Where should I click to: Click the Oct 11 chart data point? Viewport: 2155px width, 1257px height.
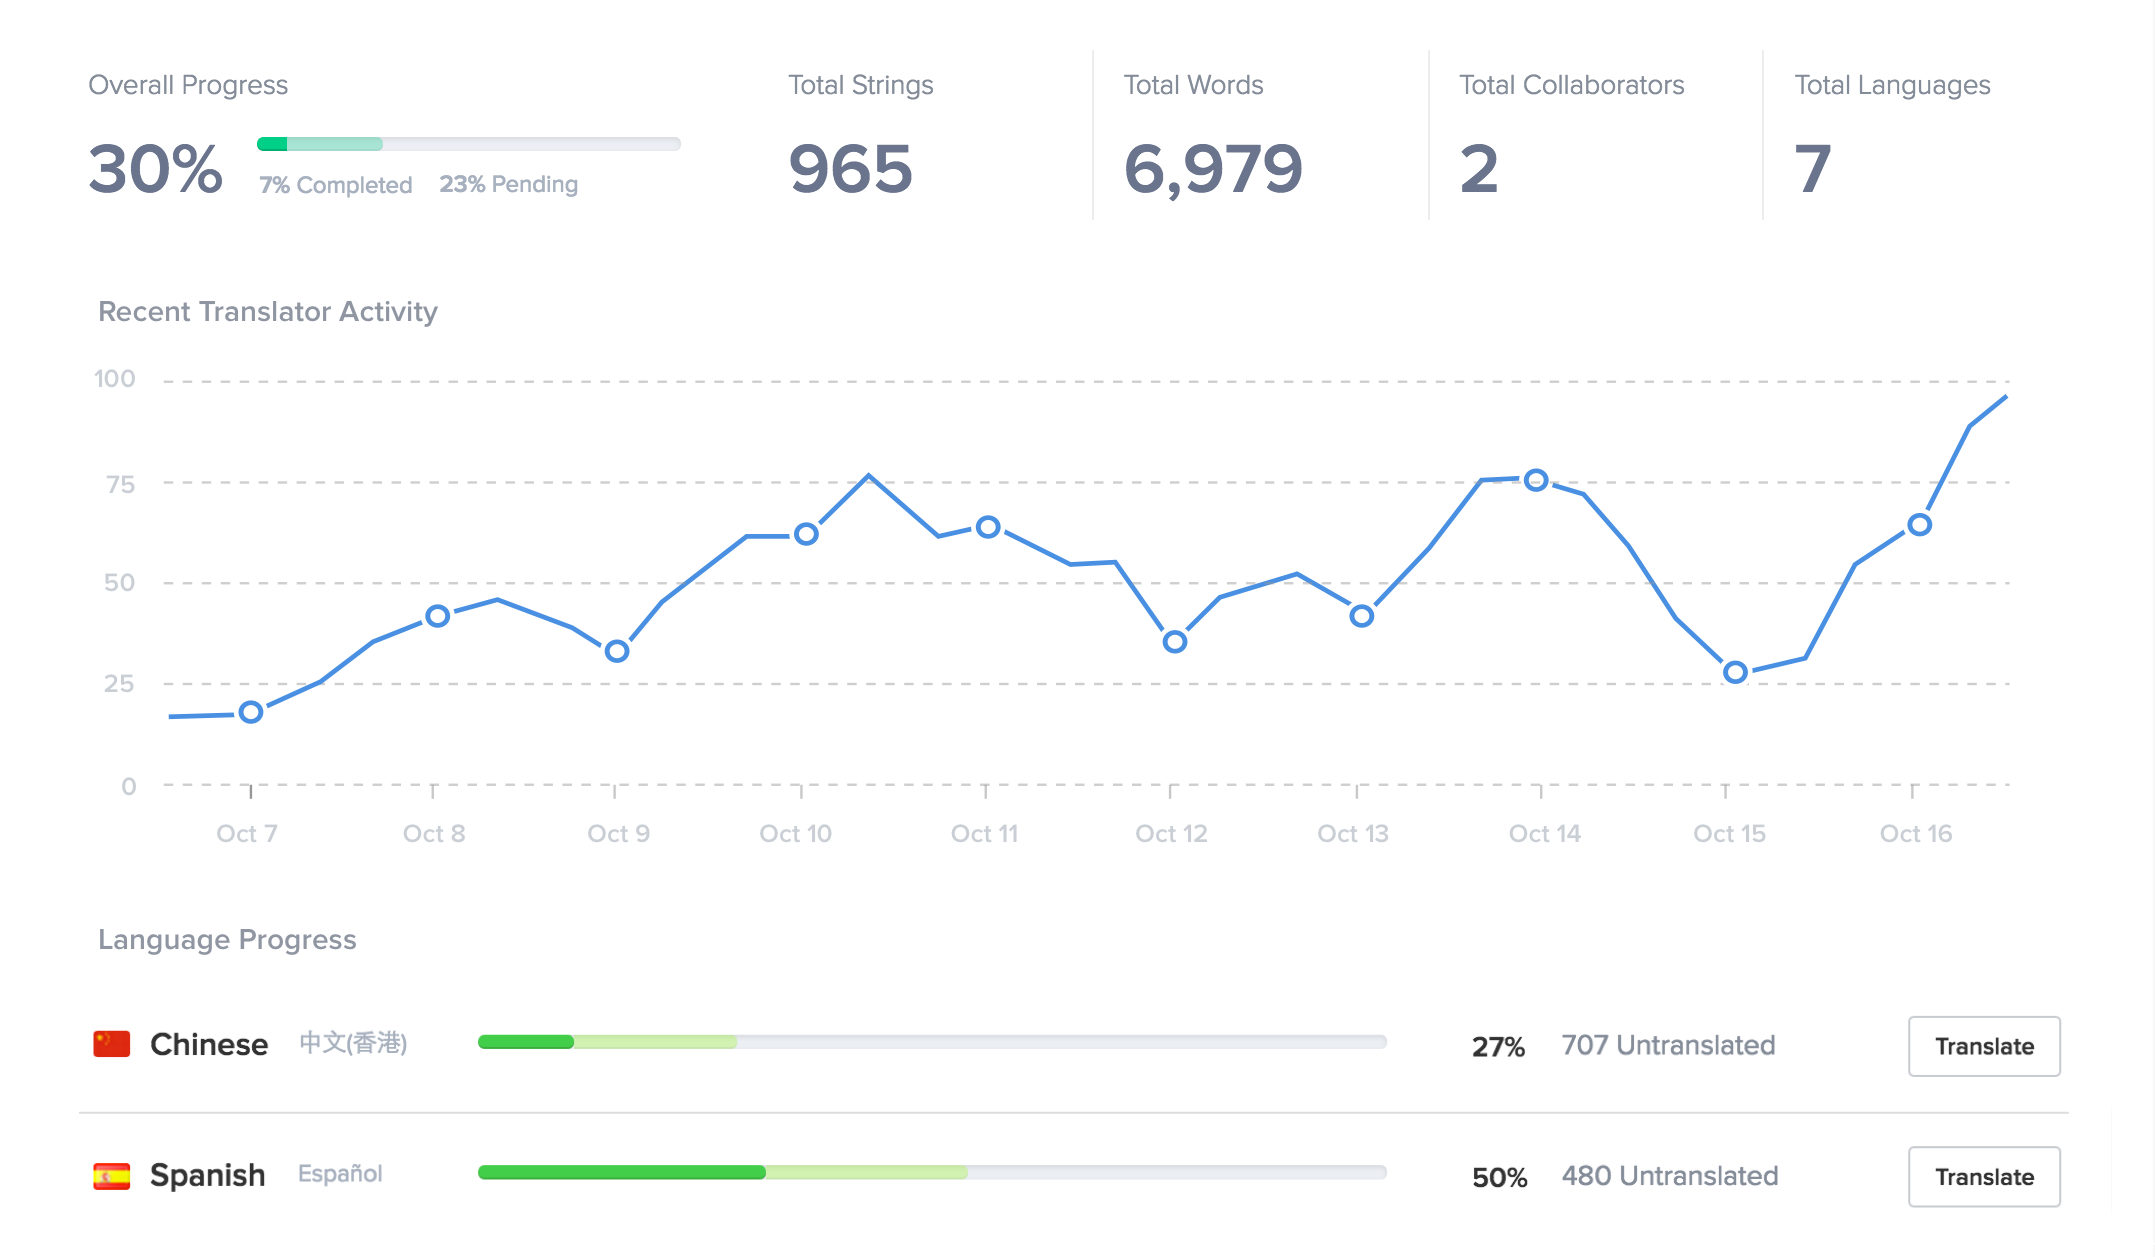pos(988,527)
